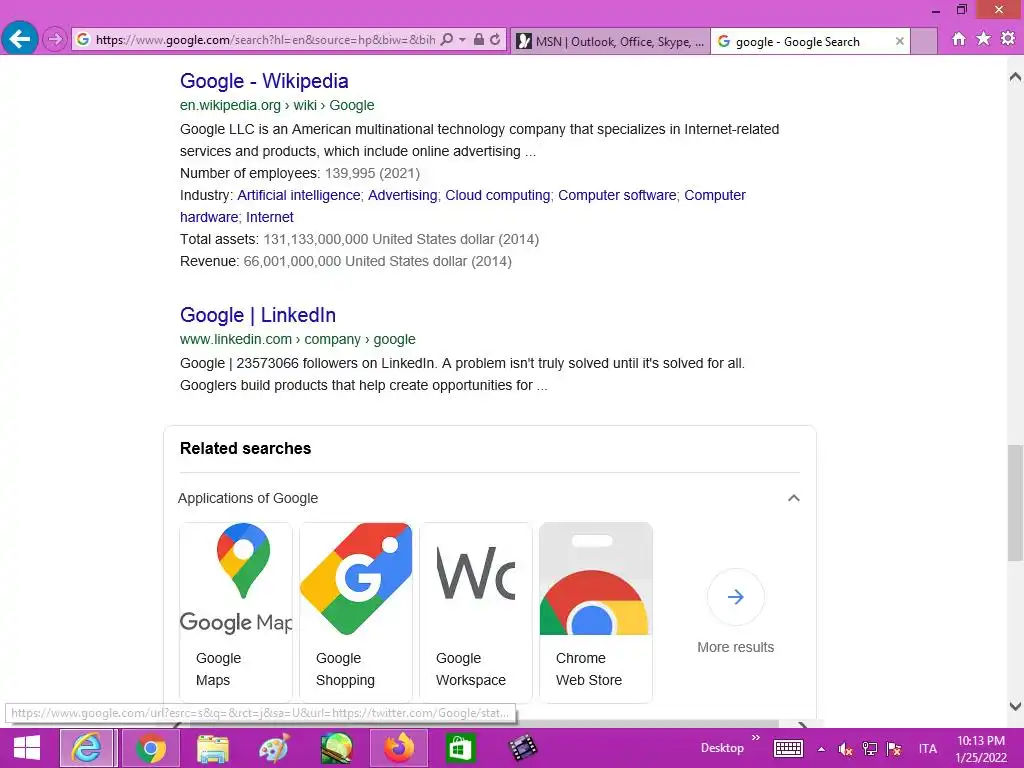Show hidden tray icons arrow

click(822, 749)
